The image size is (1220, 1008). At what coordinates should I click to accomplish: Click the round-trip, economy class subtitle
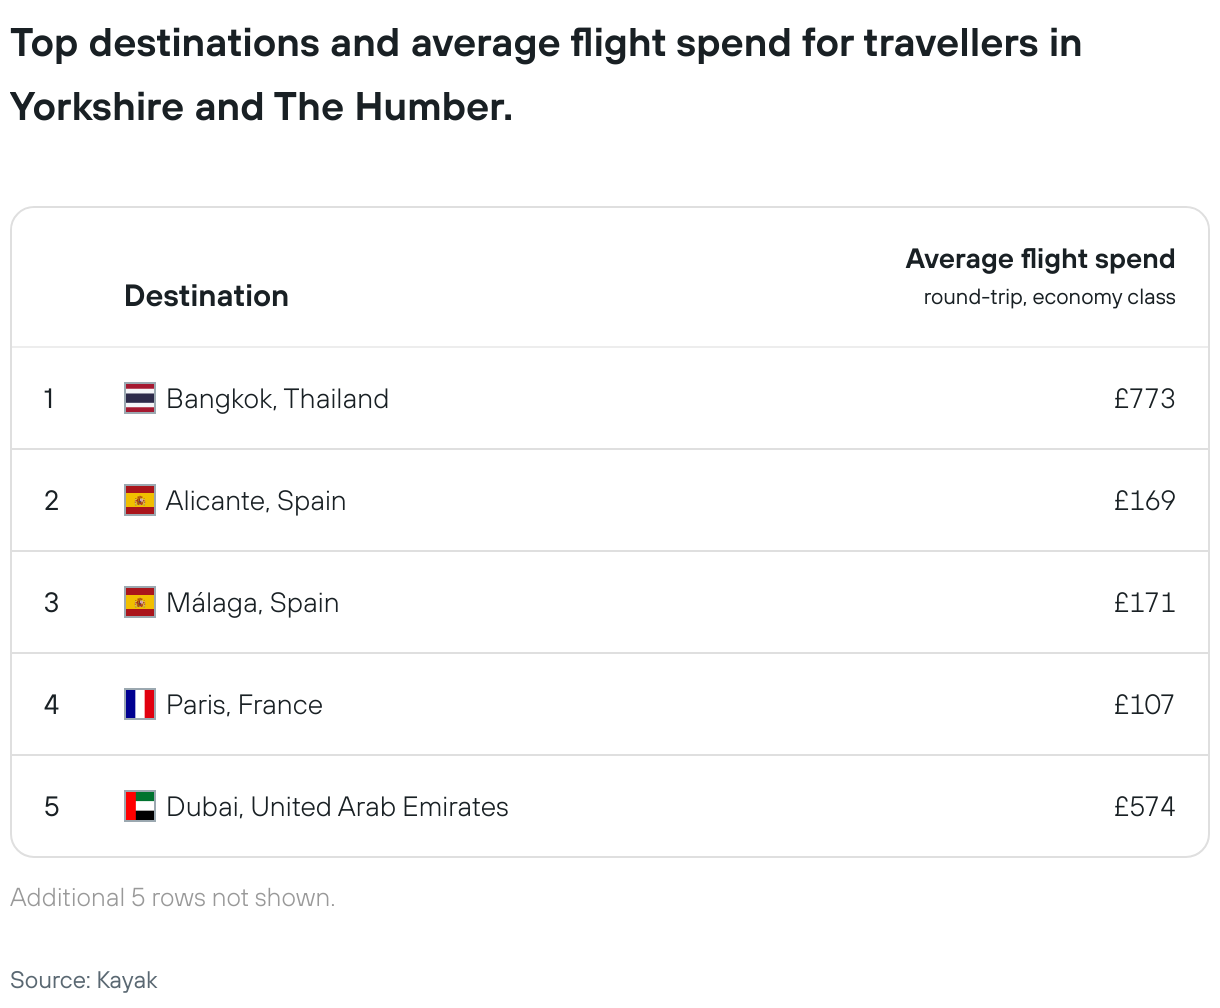(1049, 297)
